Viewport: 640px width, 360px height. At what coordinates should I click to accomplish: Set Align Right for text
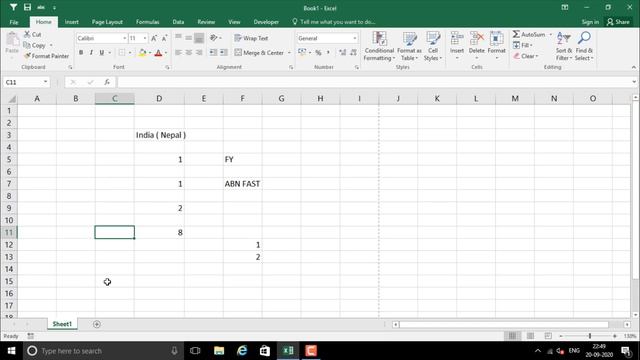(199, 53)
